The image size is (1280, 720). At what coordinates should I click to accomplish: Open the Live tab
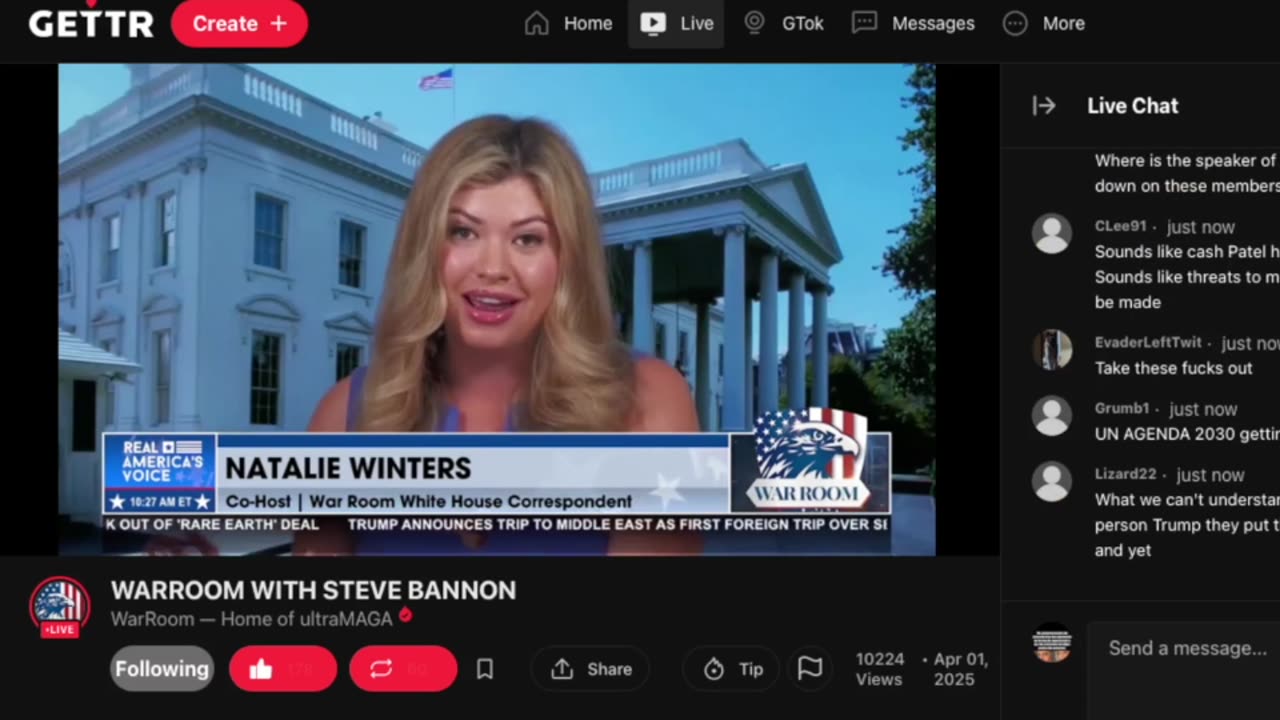coord(676,23)
